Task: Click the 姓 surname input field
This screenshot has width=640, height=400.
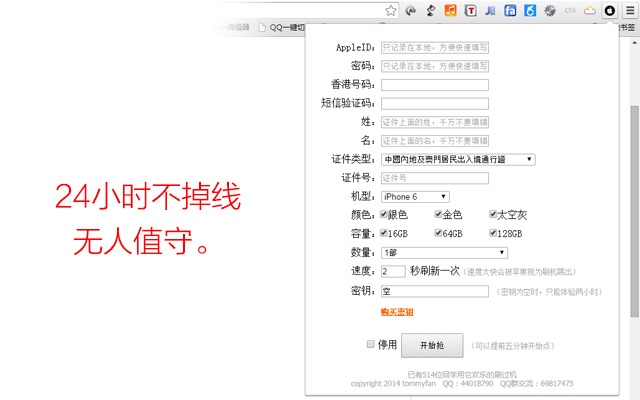Action: click(x=435, y=122)
